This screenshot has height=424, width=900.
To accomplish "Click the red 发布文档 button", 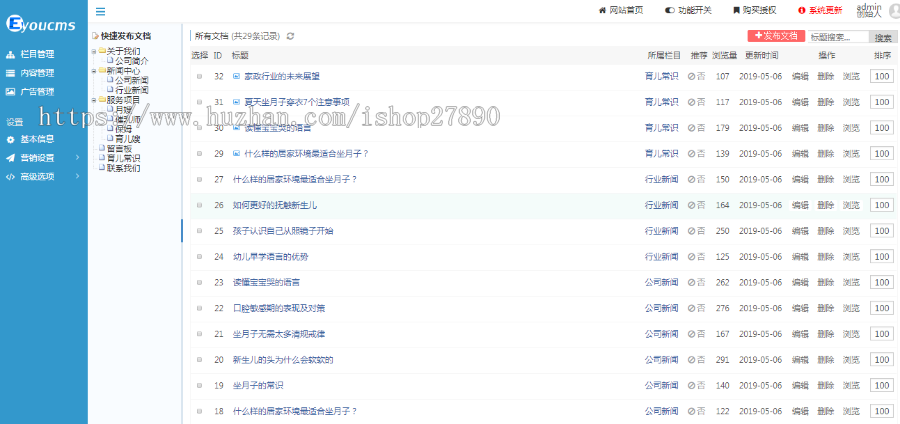I will [x=776, y=36].
